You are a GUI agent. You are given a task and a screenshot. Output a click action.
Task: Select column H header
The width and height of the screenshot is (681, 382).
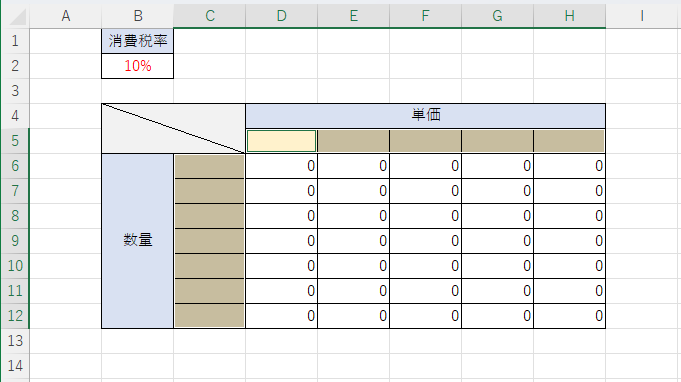[x=570, y=16]
